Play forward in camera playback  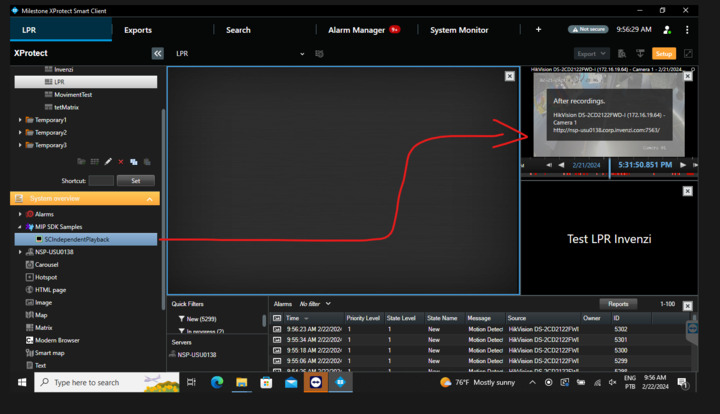coord(683,165)
